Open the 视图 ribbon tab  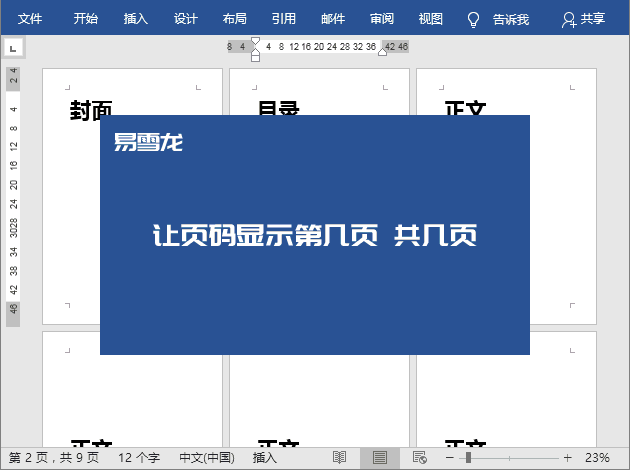point(431,18)
